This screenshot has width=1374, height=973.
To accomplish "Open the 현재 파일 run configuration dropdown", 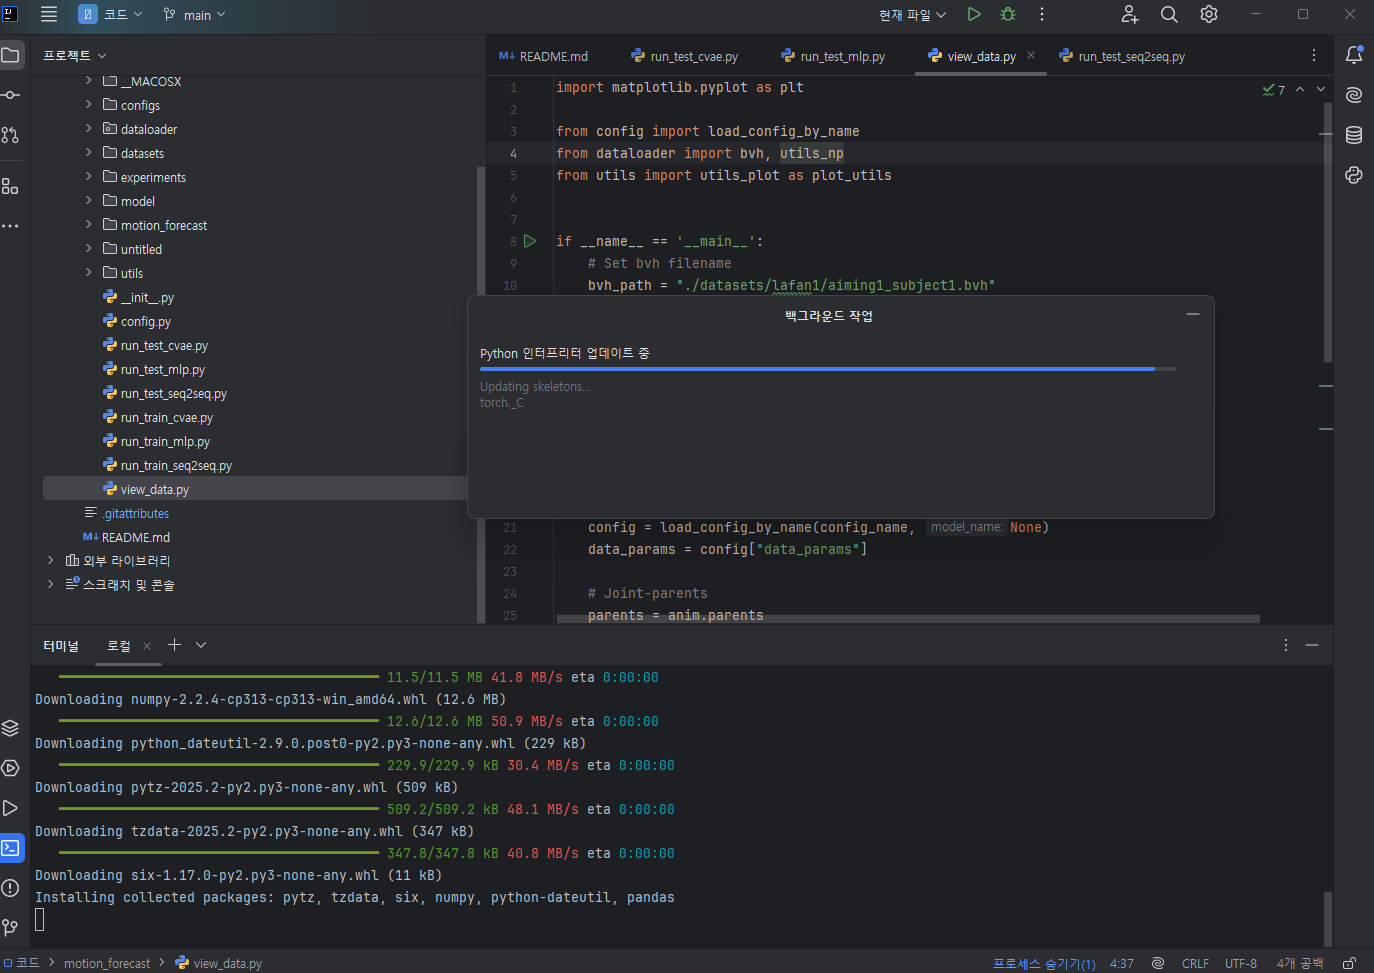I will coord(912,15).
